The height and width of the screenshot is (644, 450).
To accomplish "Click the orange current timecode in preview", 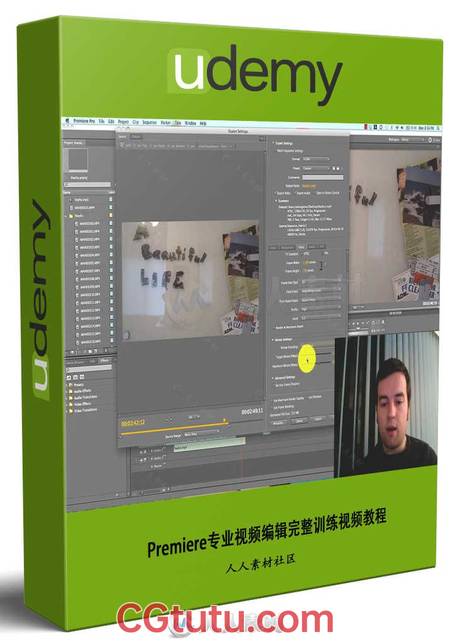I will point(133,422).
